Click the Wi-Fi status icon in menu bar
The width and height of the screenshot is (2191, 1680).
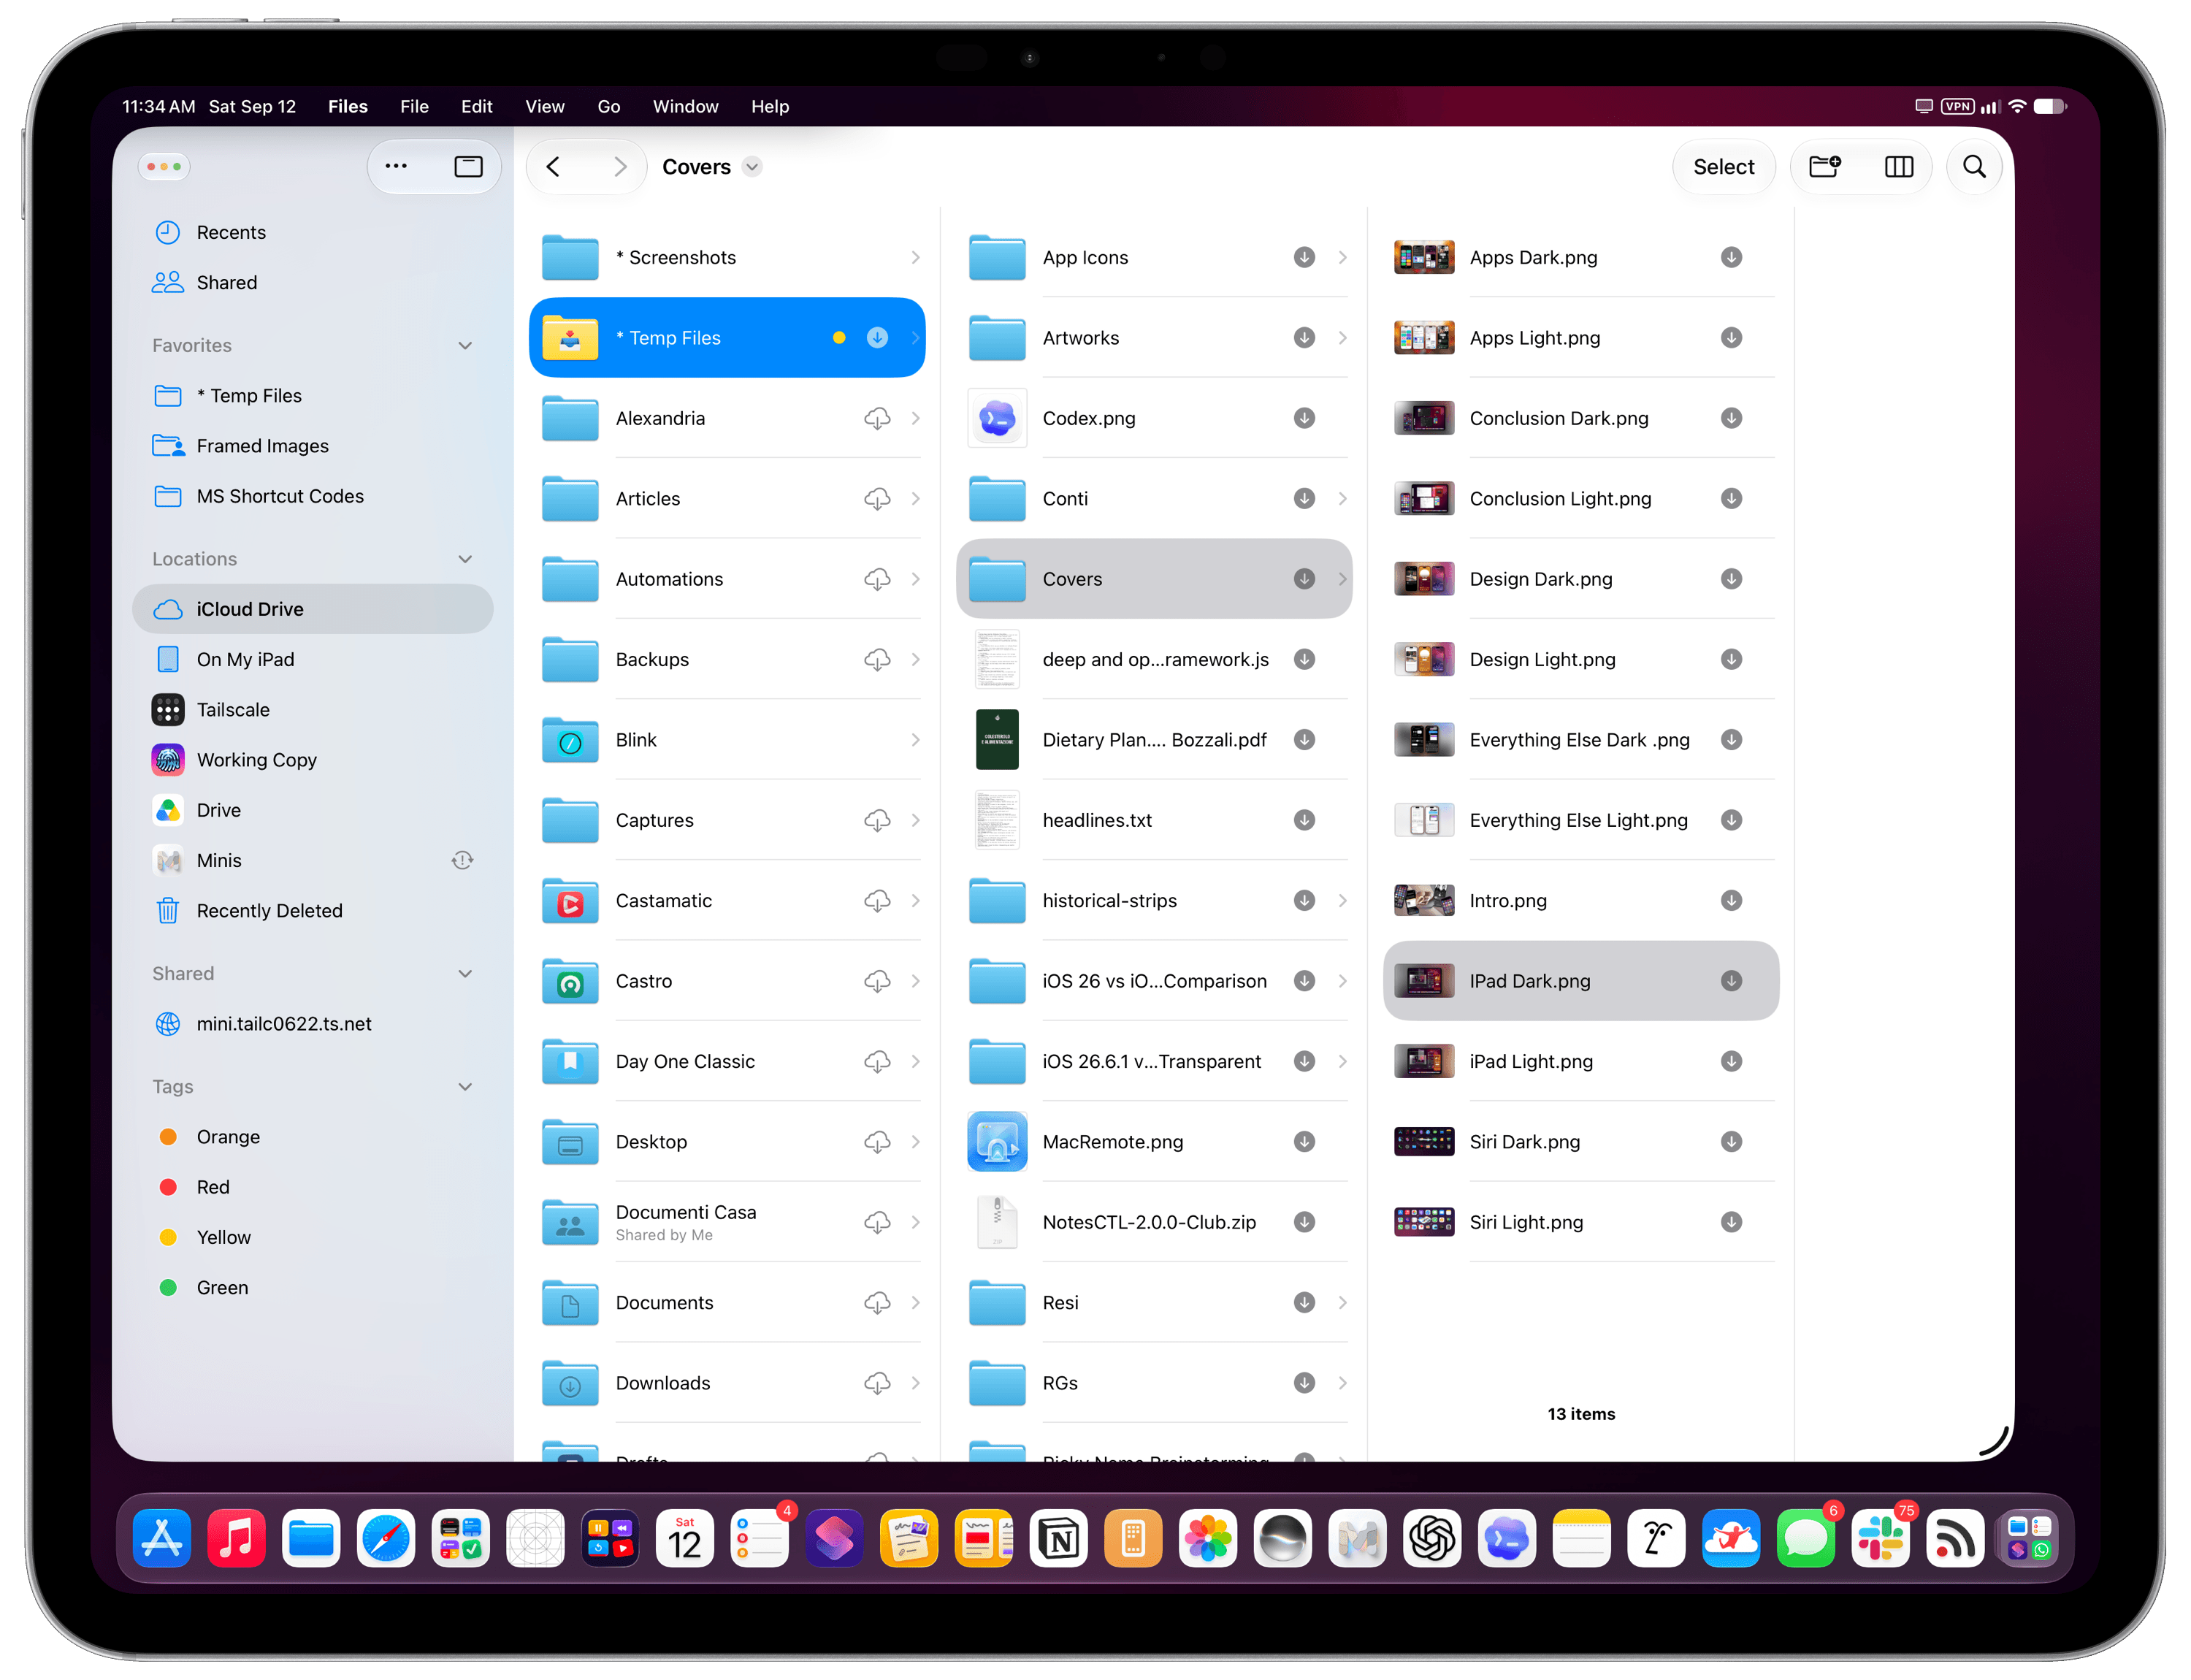coord(2017,106)
